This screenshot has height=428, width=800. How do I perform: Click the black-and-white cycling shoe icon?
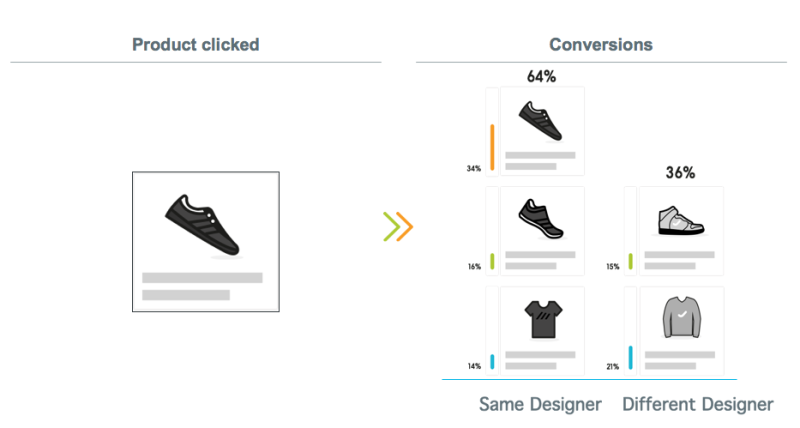[540, 220]
